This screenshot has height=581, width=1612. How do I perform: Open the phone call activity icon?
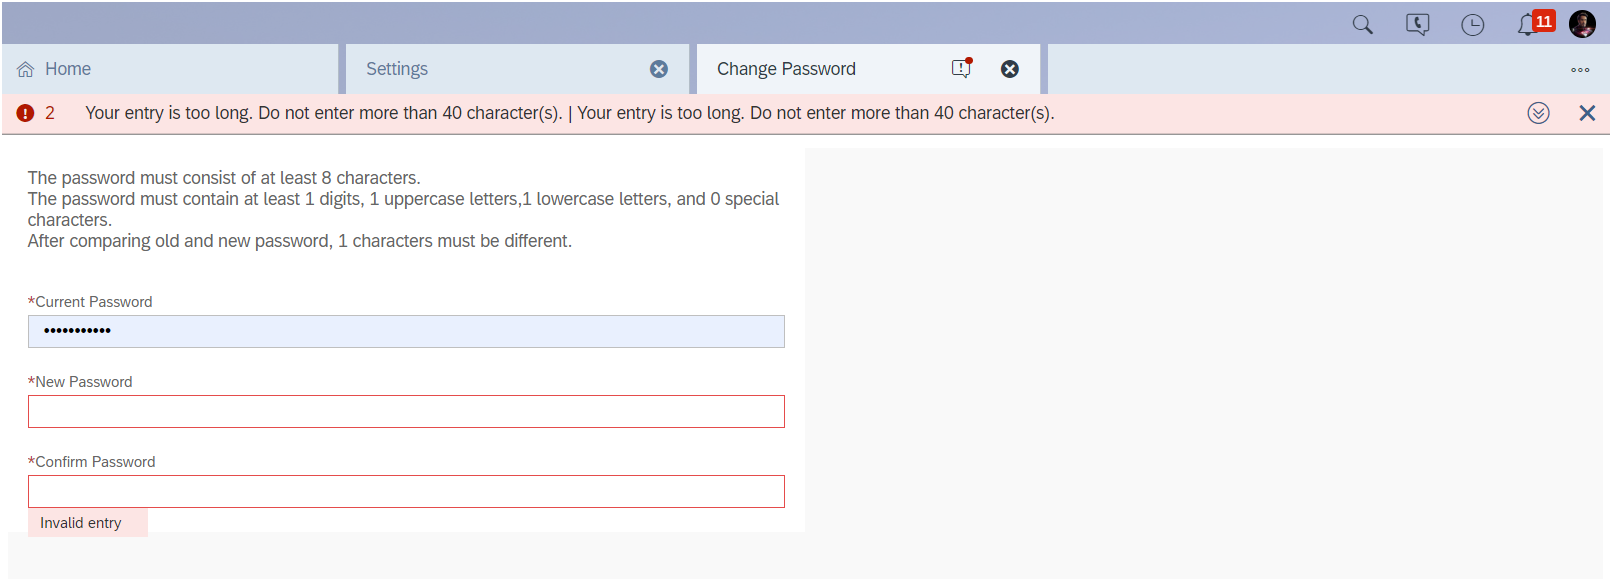coord(1417,24)
